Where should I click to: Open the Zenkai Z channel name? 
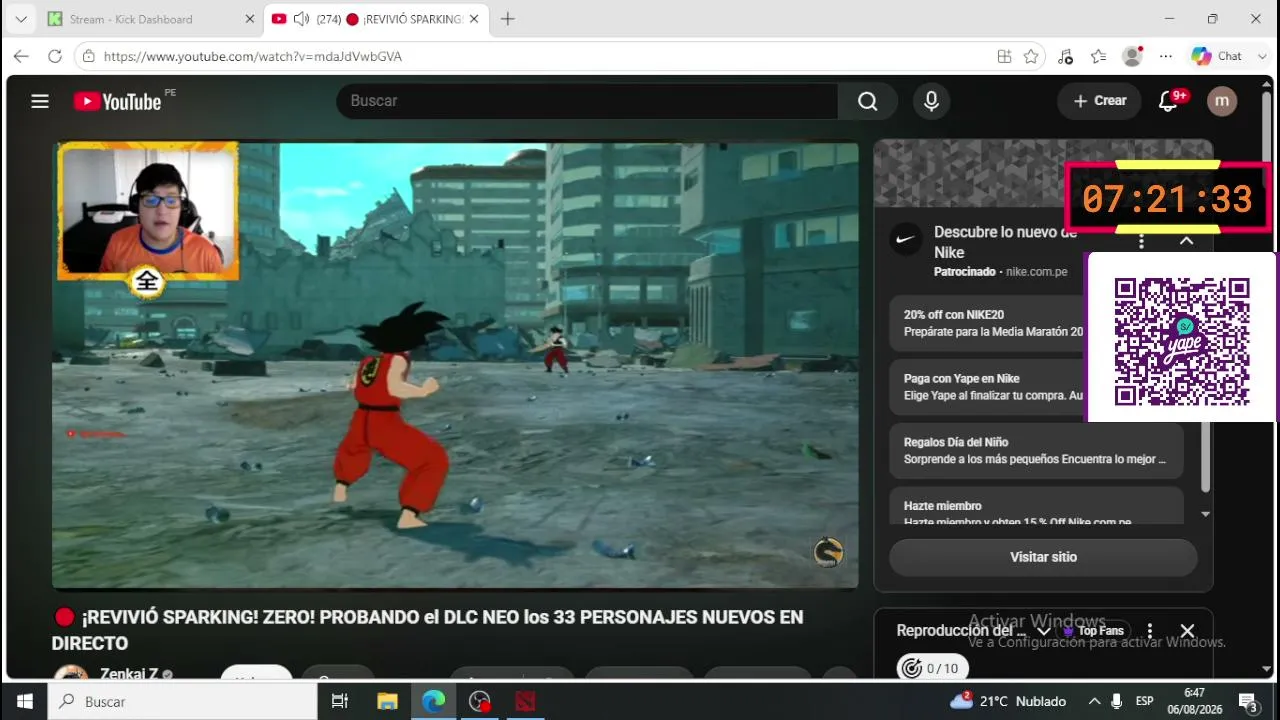point(129,674)
